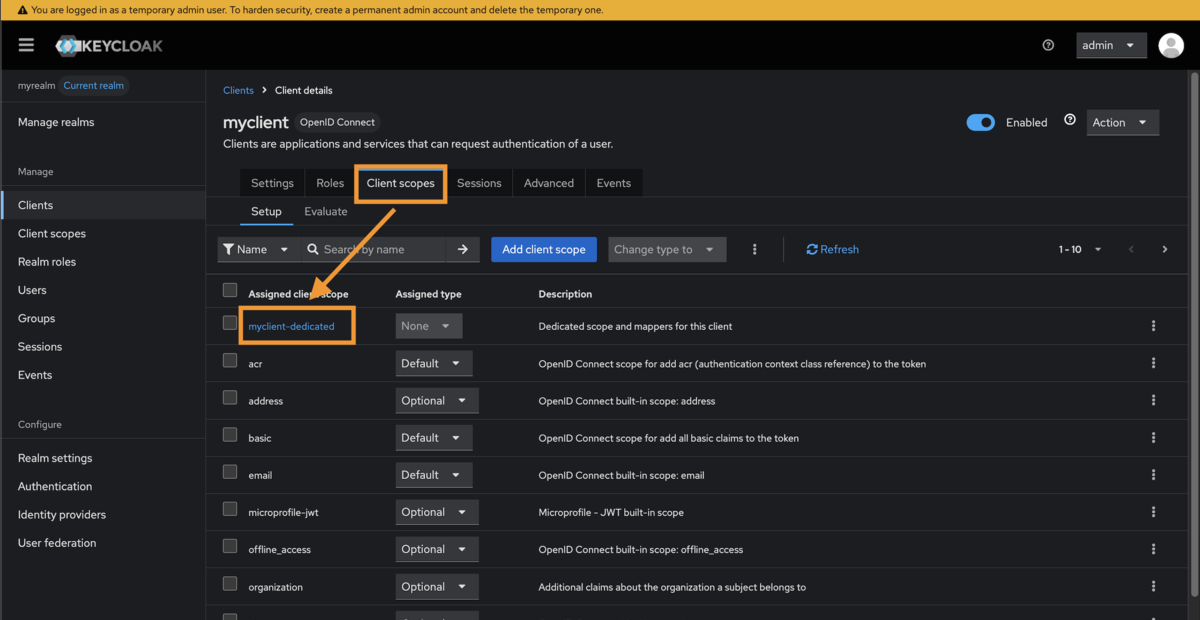This screenshot has height=620, width=1200.
Task: Select the acr row checkbox
Action: pos(230,360)
